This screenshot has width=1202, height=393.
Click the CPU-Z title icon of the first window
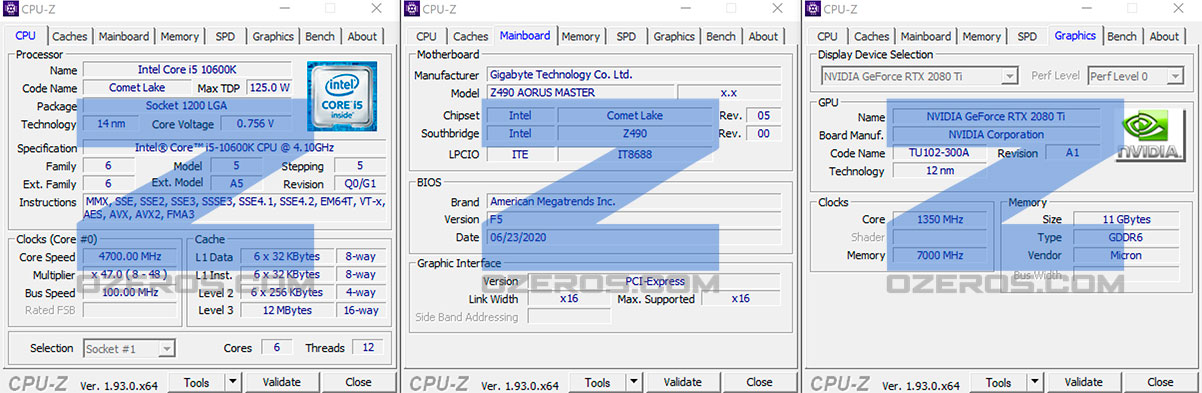9,9
